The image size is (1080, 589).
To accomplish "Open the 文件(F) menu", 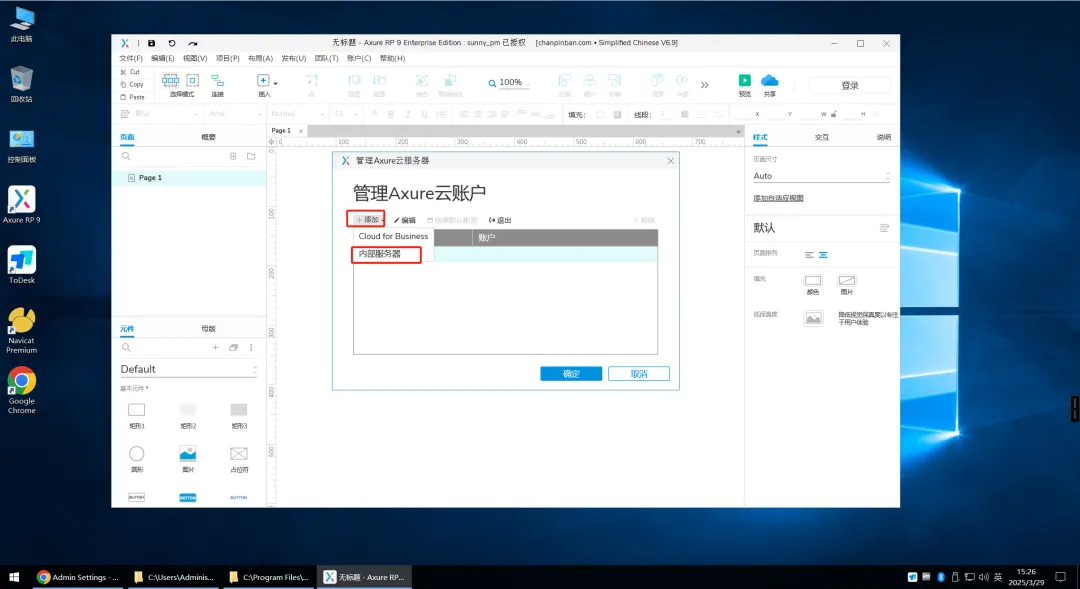I will pyautogui.click(x=131, y=59).
